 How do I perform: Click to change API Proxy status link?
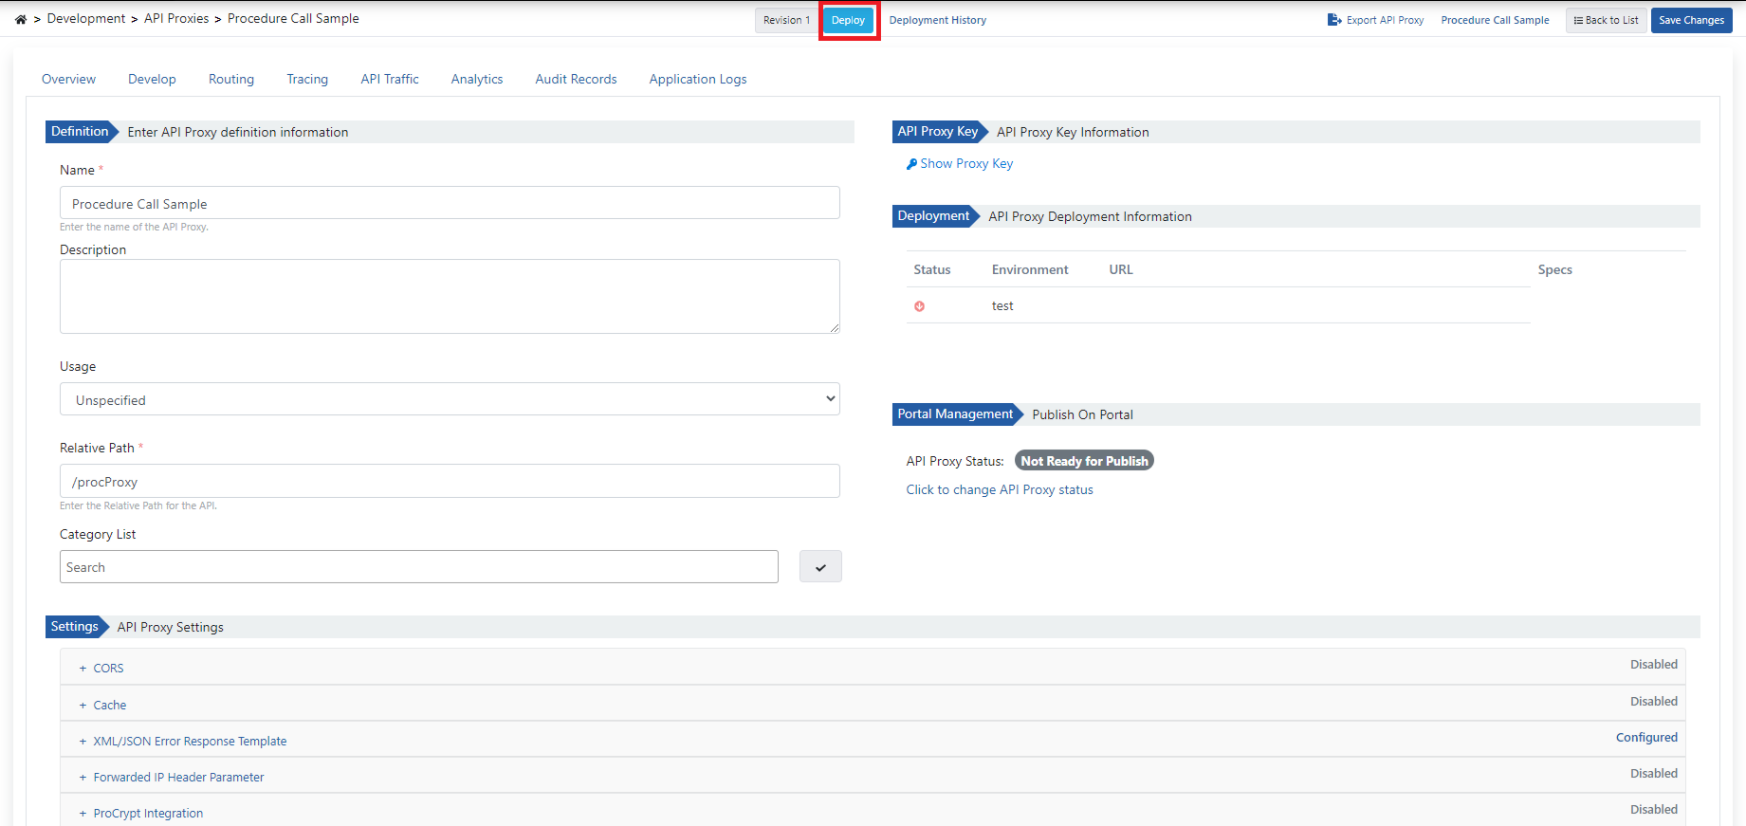point(999,490)
